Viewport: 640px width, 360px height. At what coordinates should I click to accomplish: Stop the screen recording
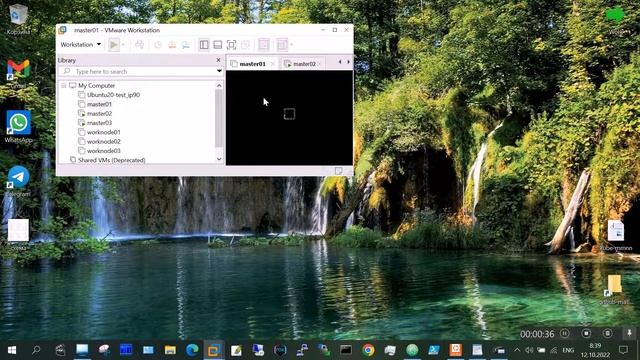(x=586, y=333)
